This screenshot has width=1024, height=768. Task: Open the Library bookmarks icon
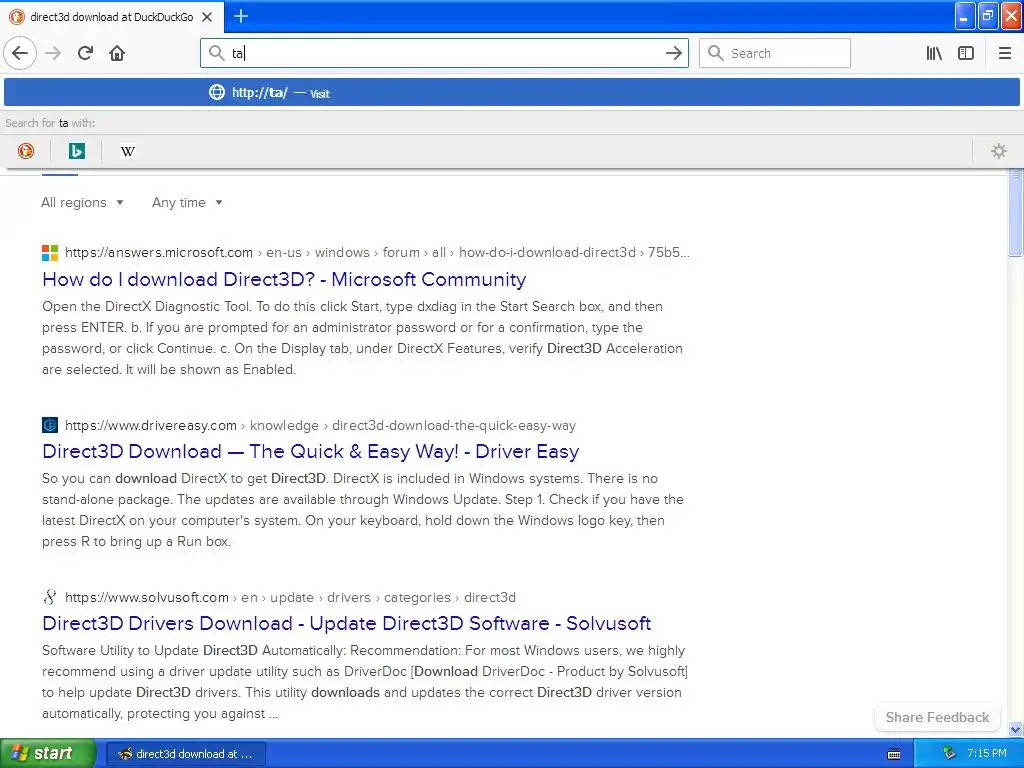(x=934, y=53)
